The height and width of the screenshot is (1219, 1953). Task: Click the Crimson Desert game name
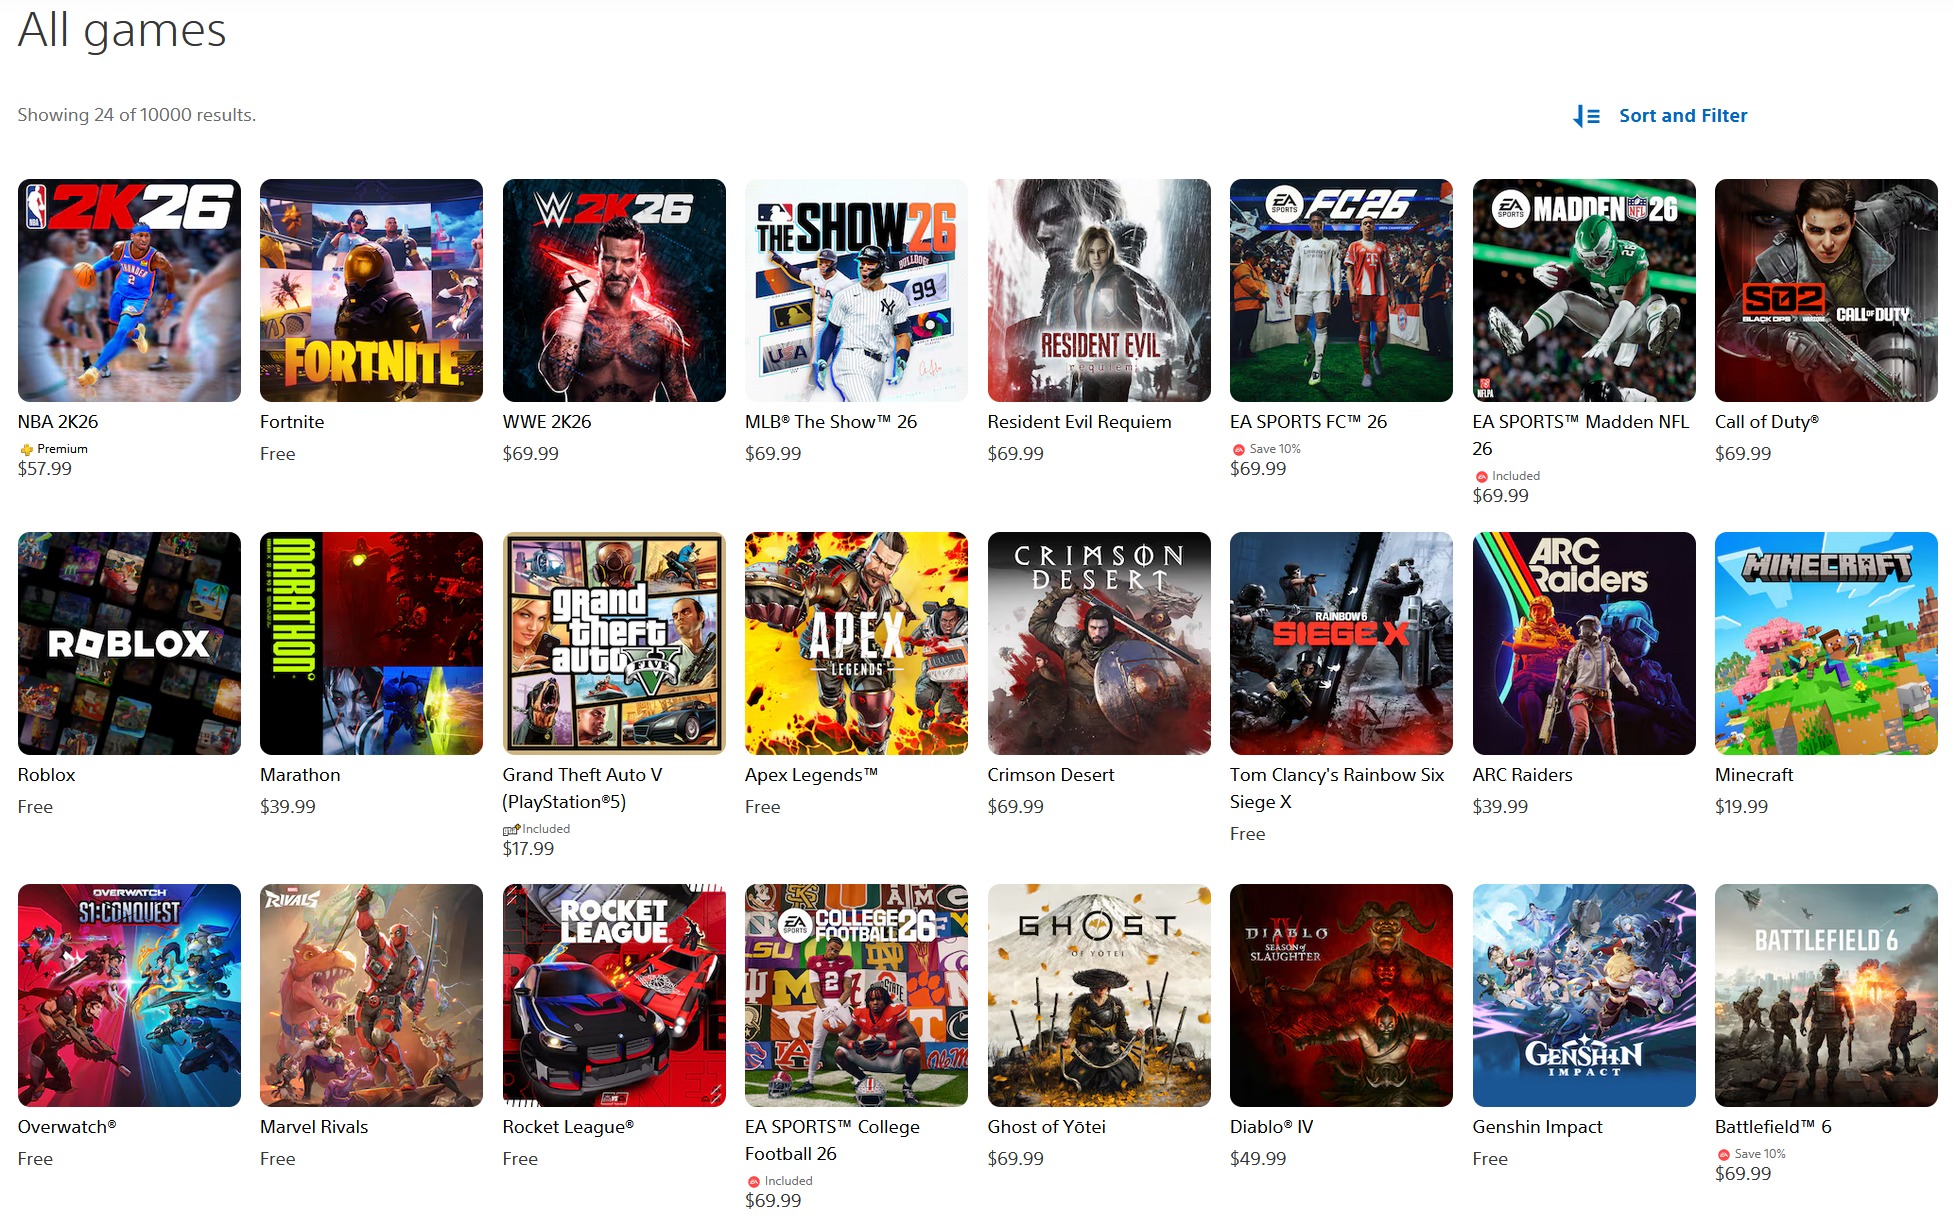[x=1050, y=775]
